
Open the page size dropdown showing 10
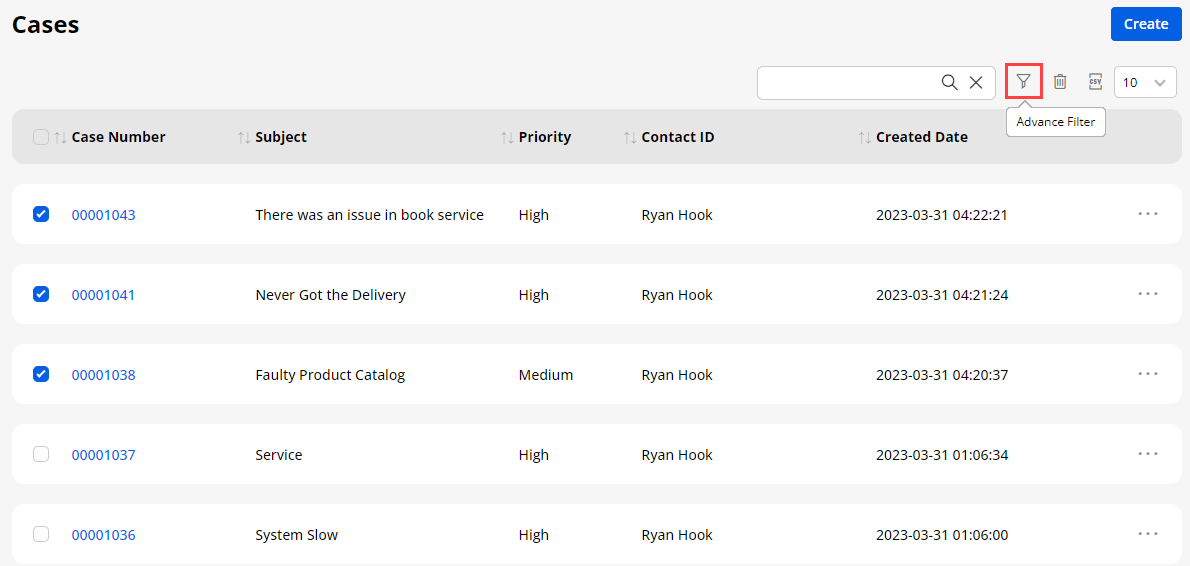[1145, 83]
